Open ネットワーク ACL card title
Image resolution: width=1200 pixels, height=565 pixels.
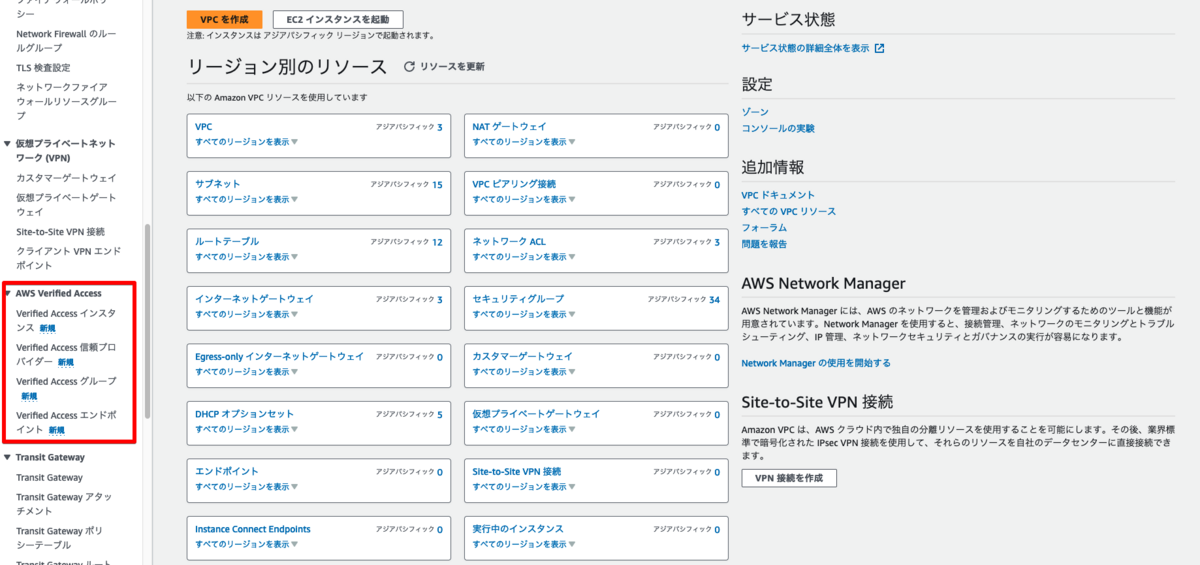coord(509,241)
